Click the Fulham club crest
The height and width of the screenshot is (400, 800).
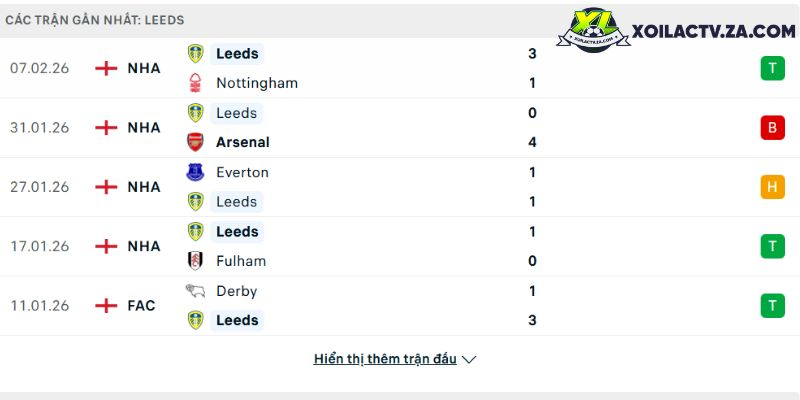[196, 261]
